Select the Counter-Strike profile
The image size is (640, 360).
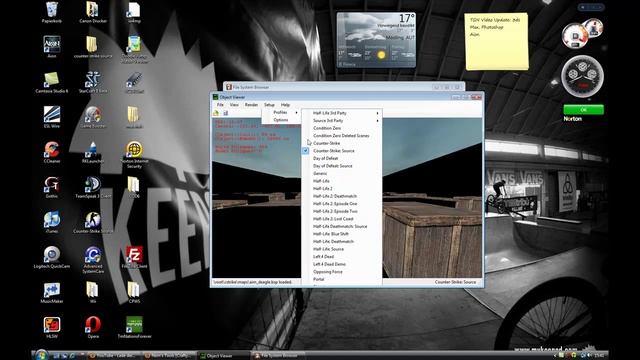pyautogui.click(x=342, y=143)
